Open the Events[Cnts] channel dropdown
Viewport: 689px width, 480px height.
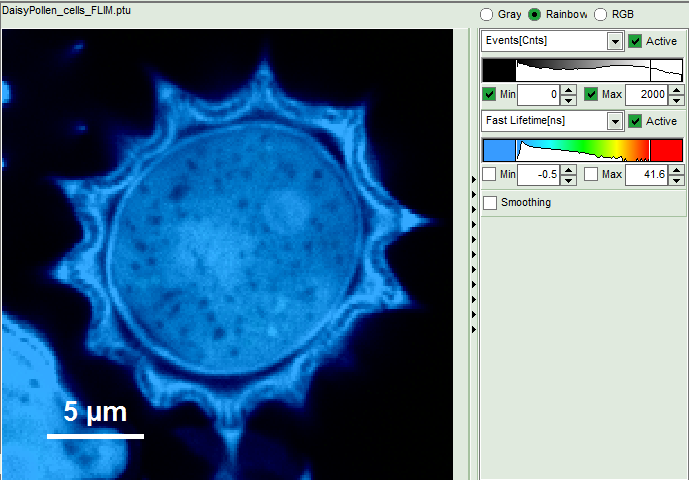(615, 41)
